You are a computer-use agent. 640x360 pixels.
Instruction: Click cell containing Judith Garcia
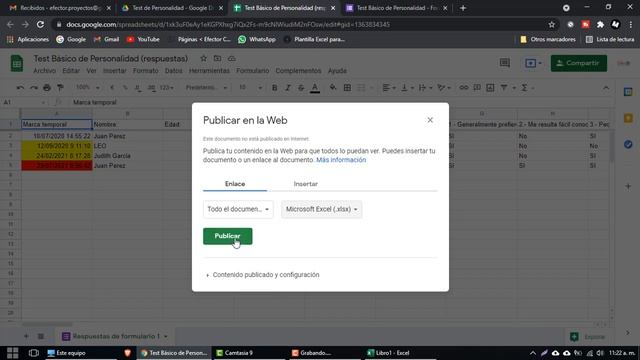pyautogui.click(x=127, y=156)
